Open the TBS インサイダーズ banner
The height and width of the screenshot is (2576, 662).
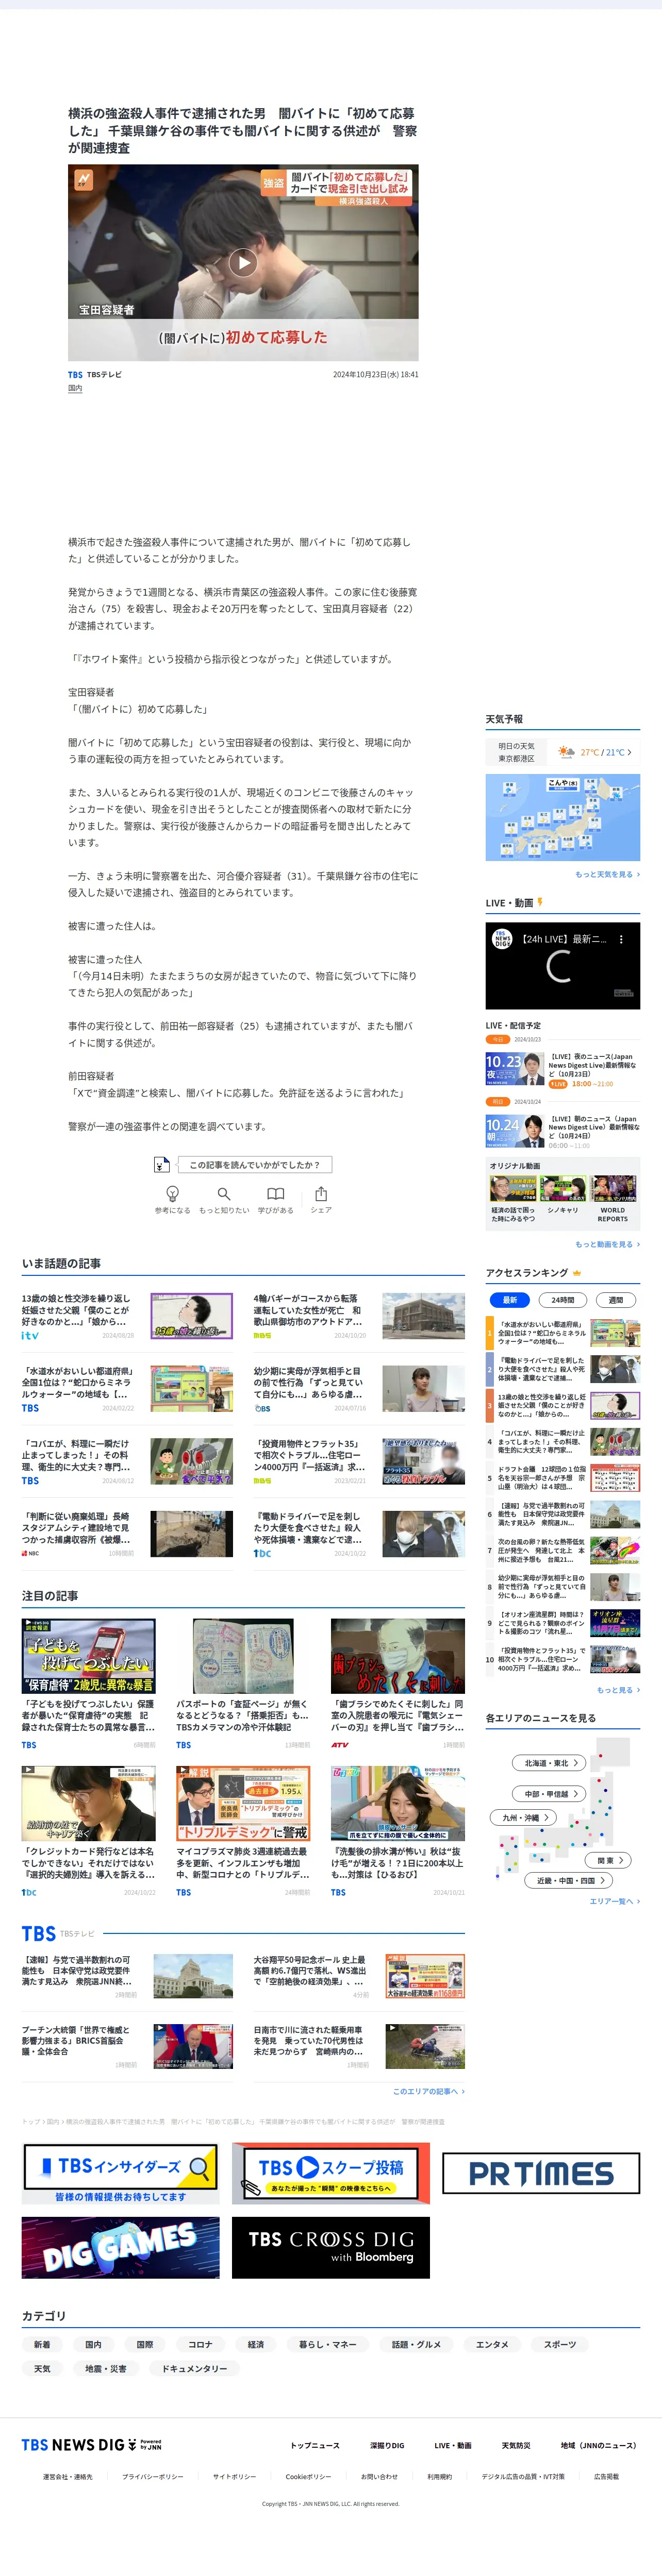[x=120, y=2172]
